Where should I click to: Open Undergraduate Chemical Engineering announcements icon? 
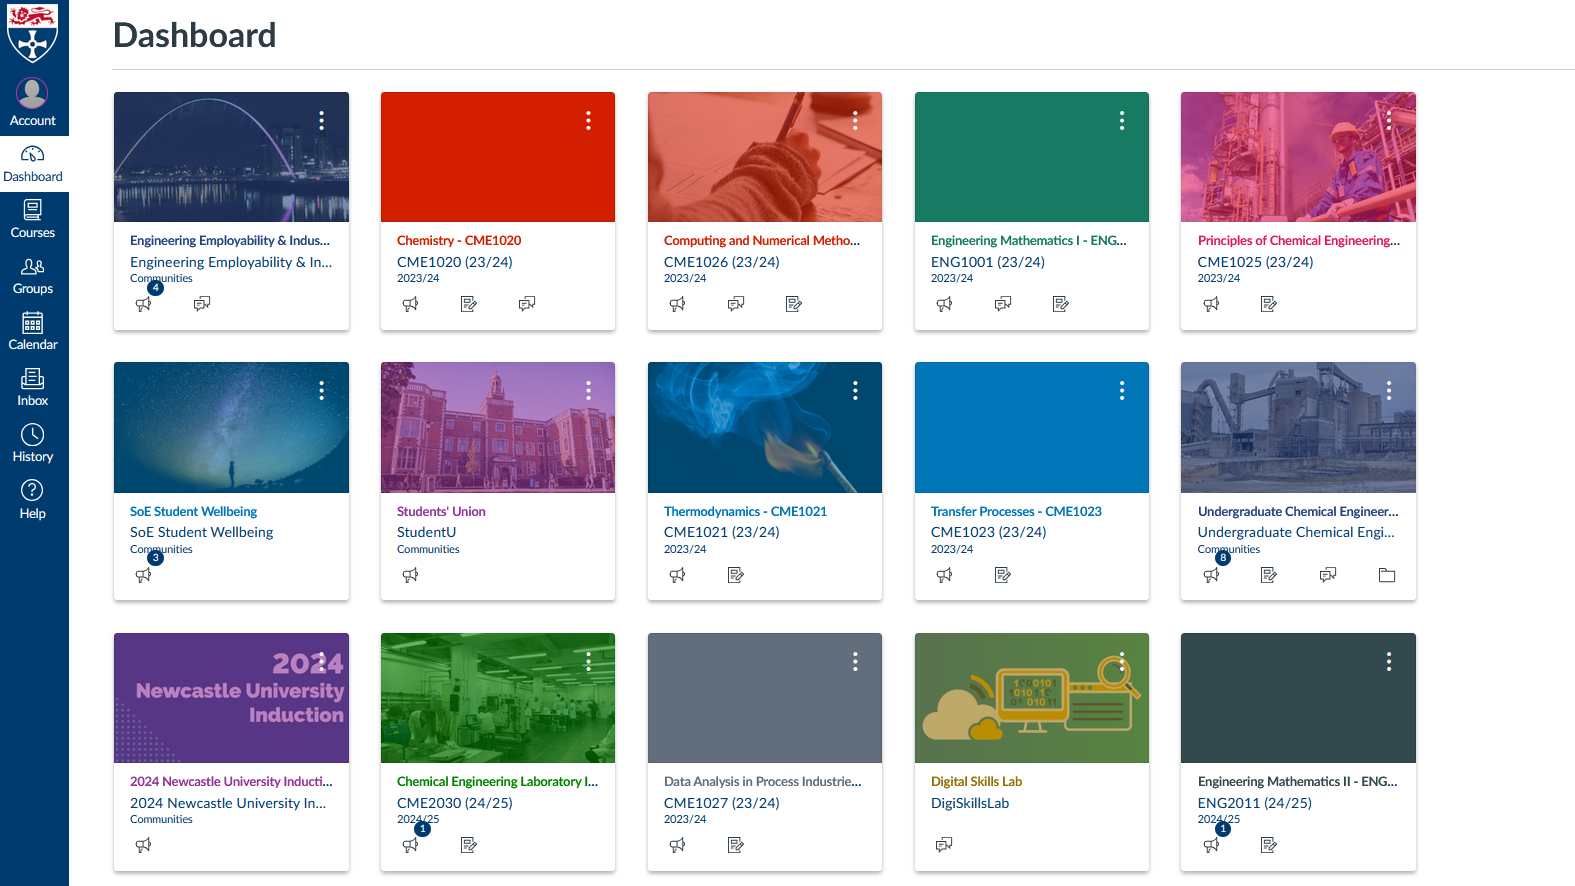tap(1212, 575)
